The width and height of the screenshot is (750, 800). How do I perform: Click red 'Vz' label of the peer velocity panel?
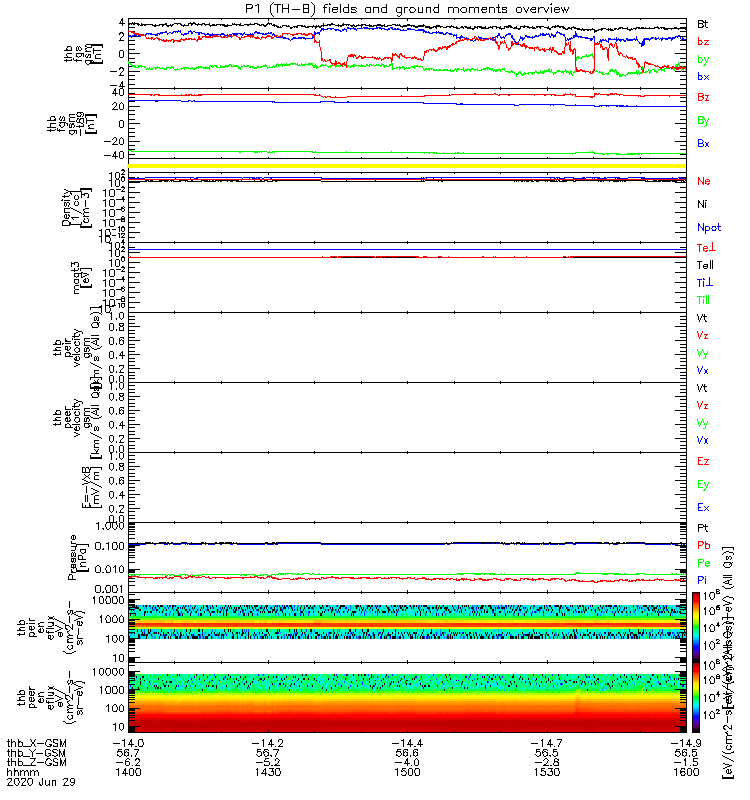[x=702, y=405]
